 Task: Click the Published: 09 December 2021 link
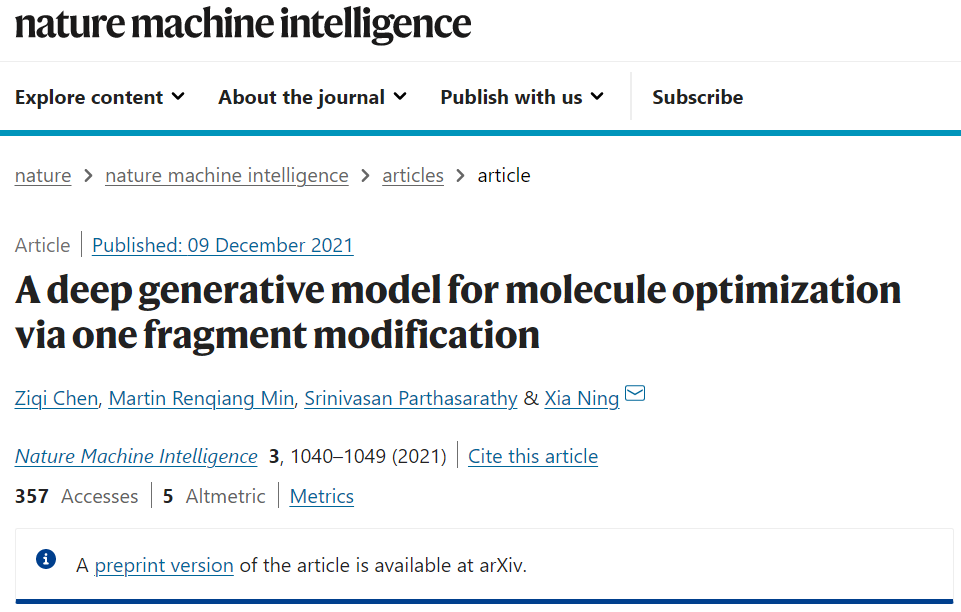tap(222, 245)
